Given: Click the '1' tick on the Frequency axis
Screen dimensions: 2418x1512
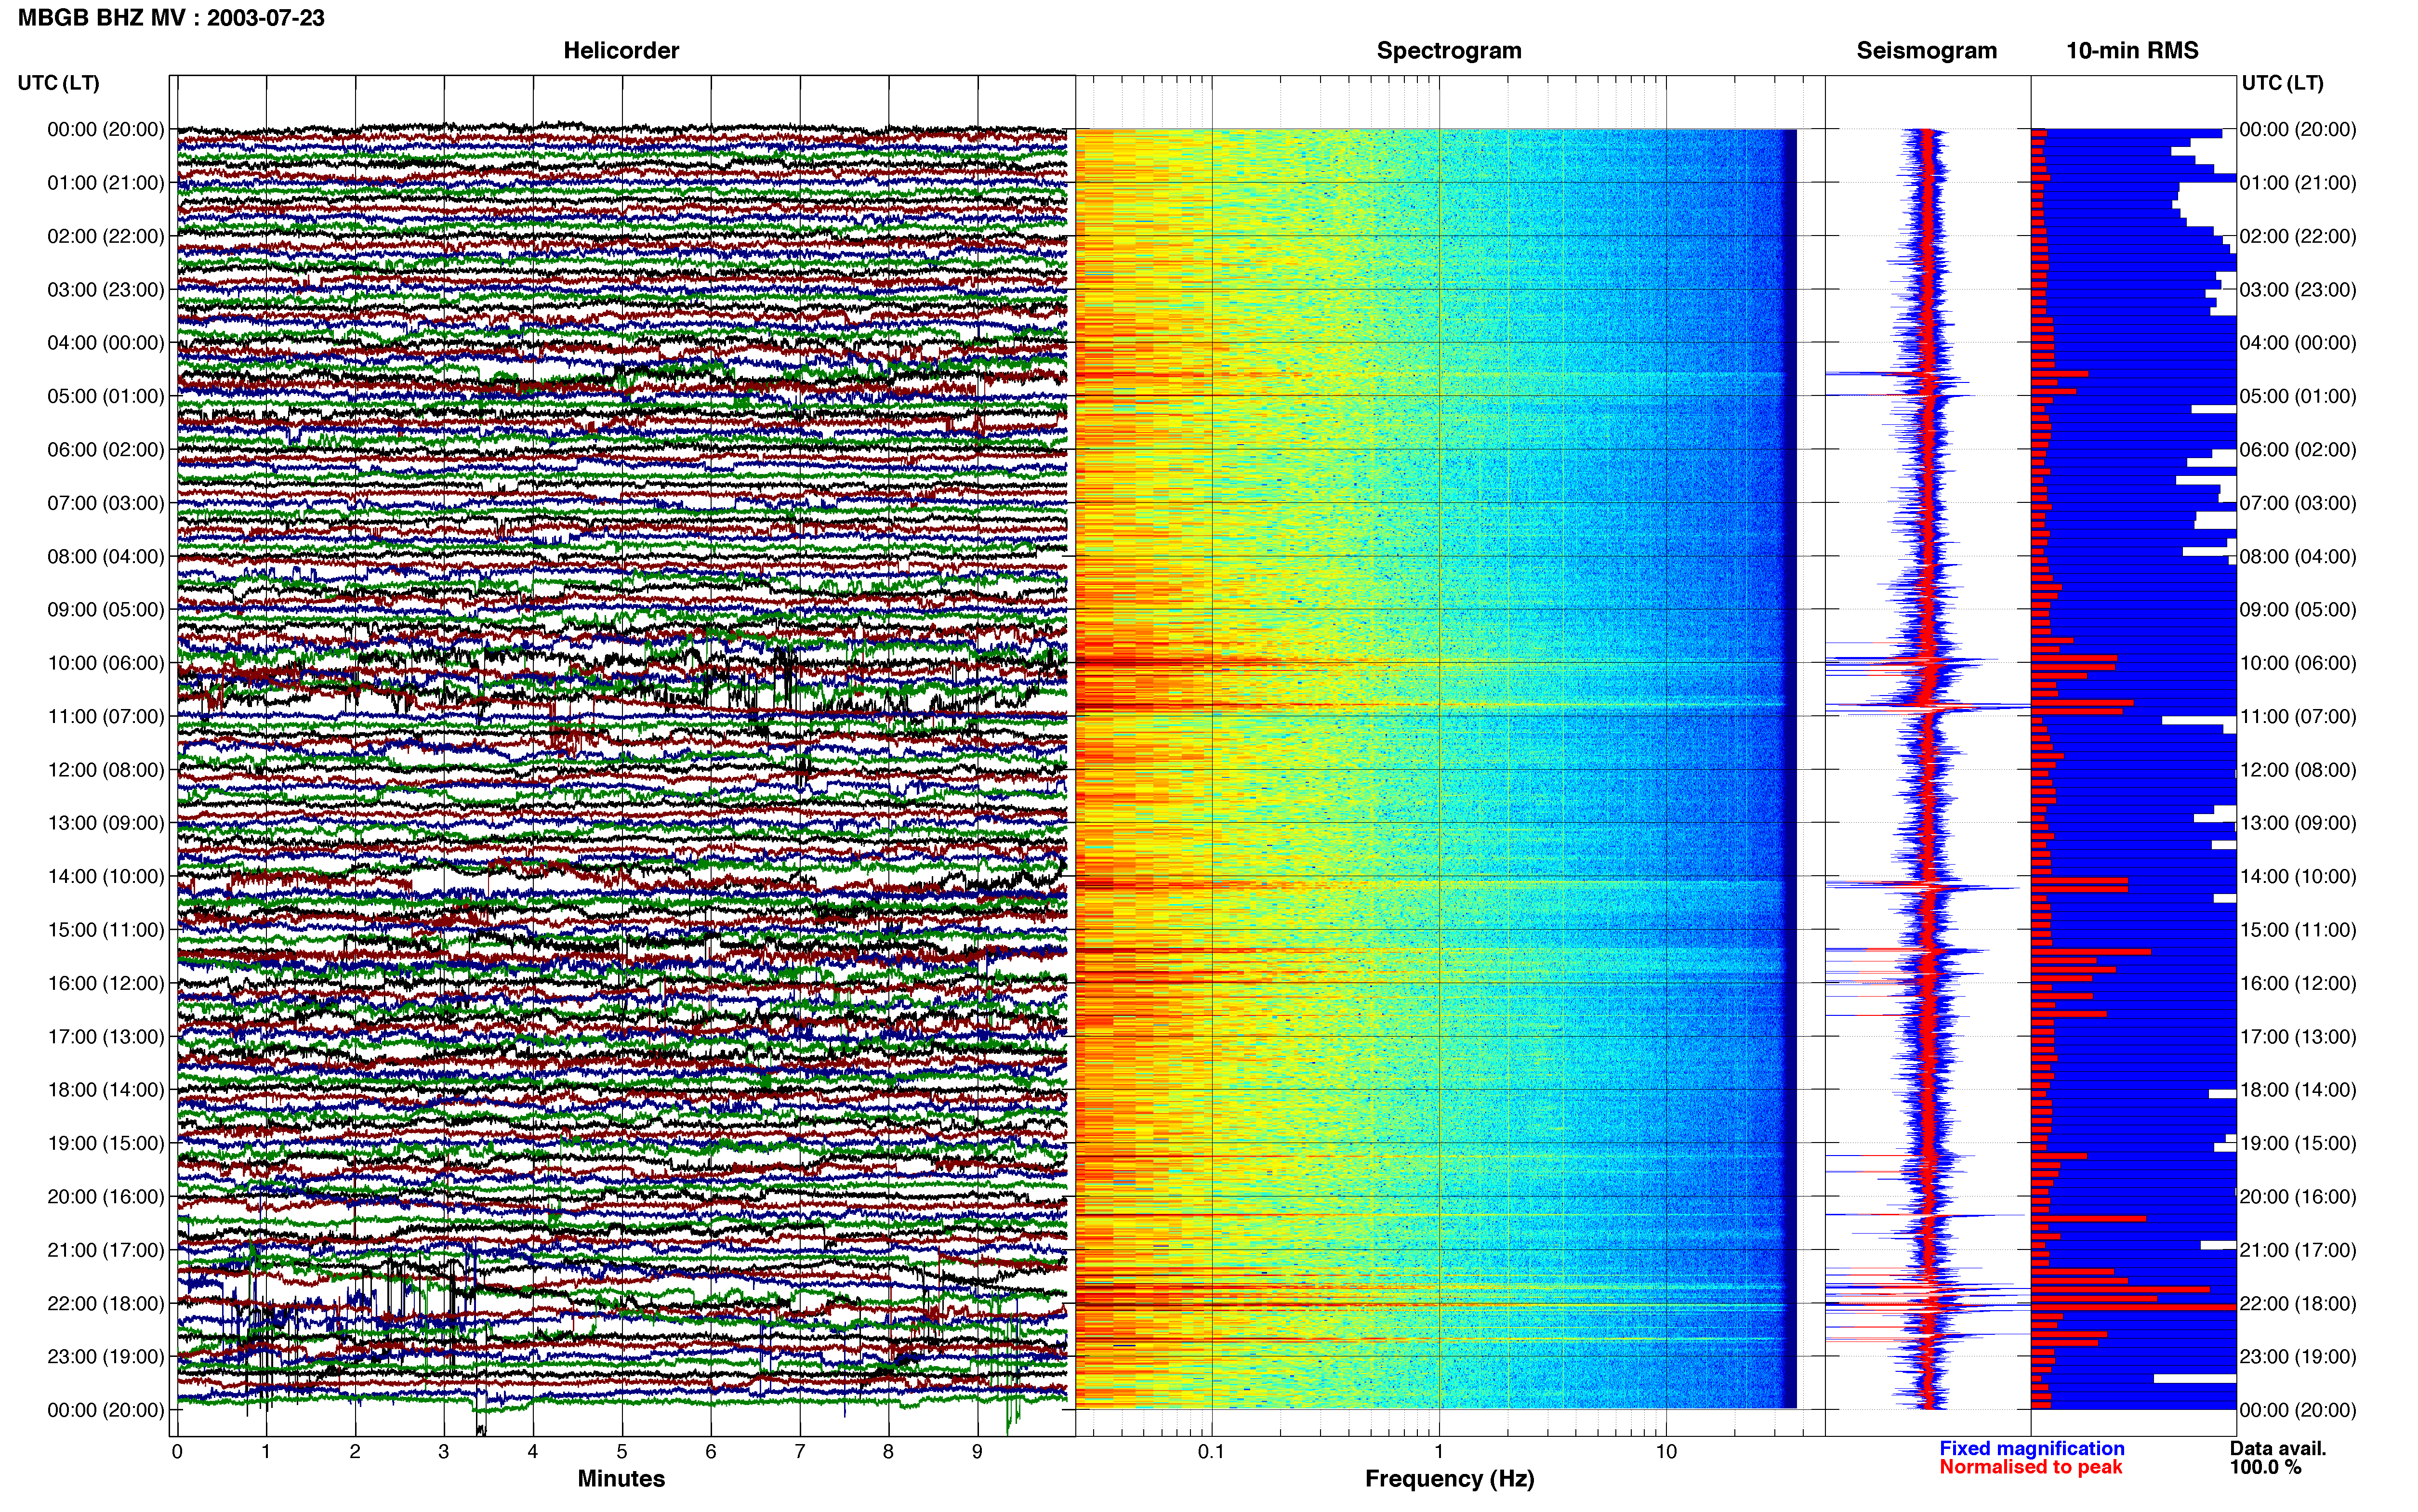Looking at the screenshot, I should pos(1439,1452).
